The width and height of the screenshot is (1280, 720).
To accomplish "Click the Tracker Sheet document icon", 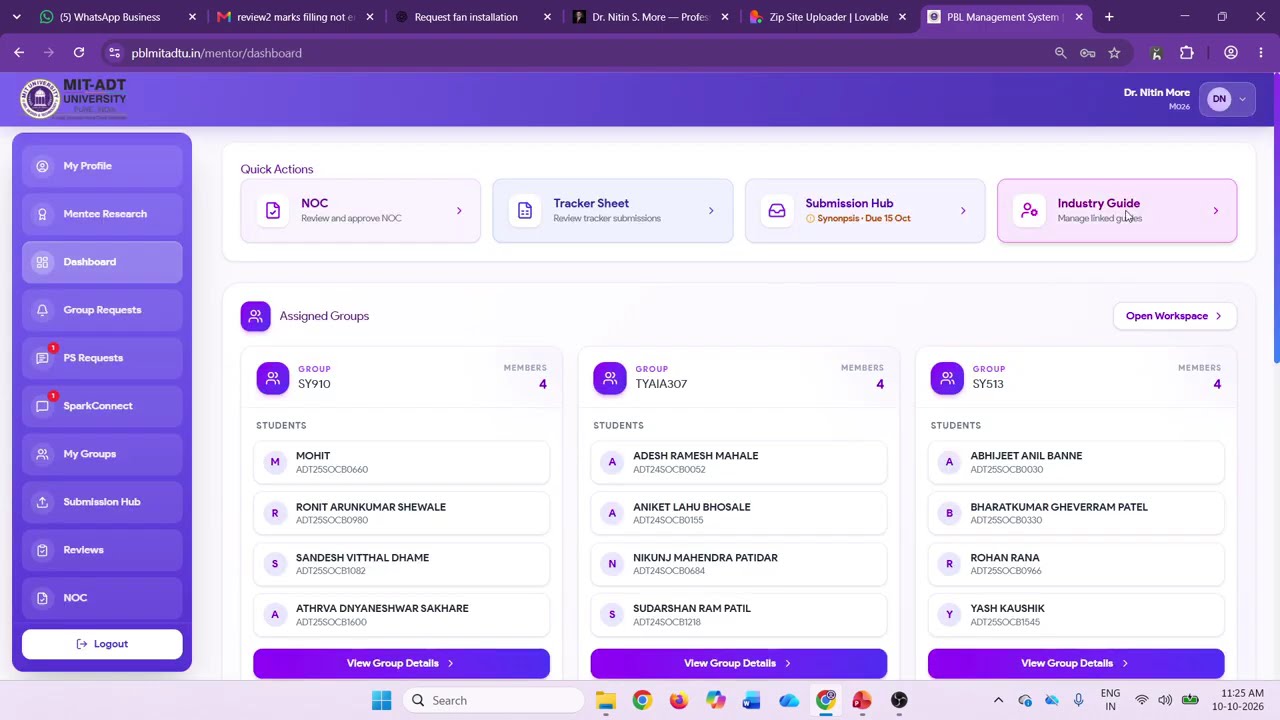I will (525, 211).
